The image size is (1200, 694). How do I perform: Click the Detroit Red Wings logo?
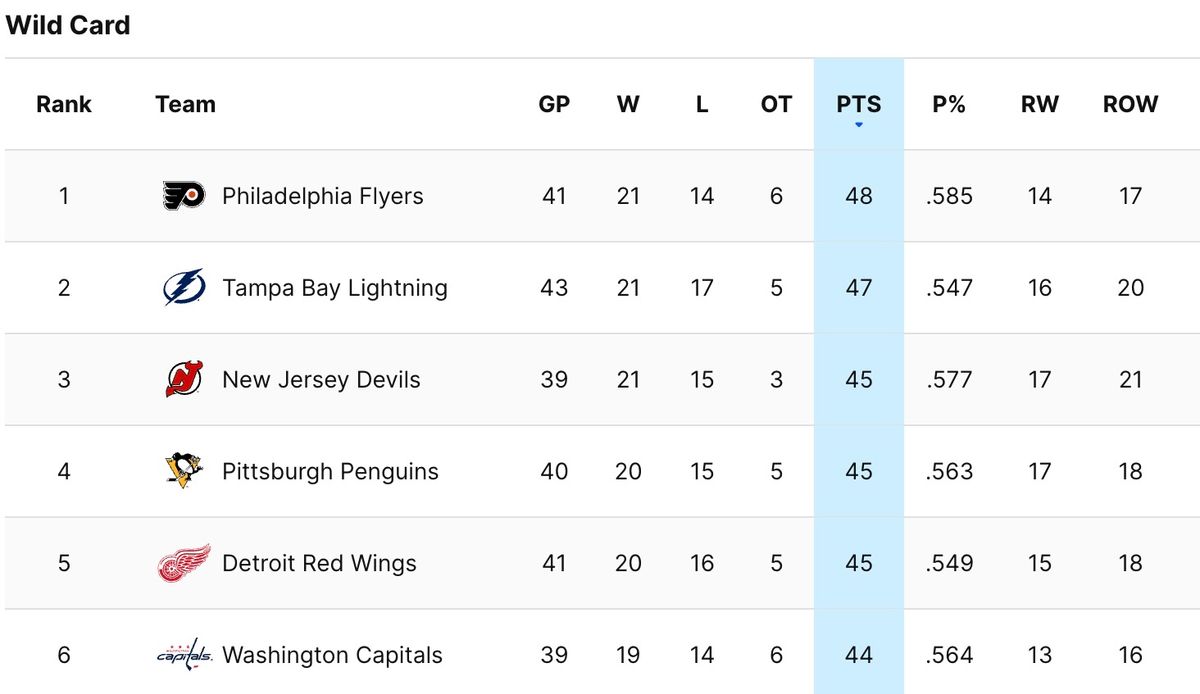pos(184,564)
